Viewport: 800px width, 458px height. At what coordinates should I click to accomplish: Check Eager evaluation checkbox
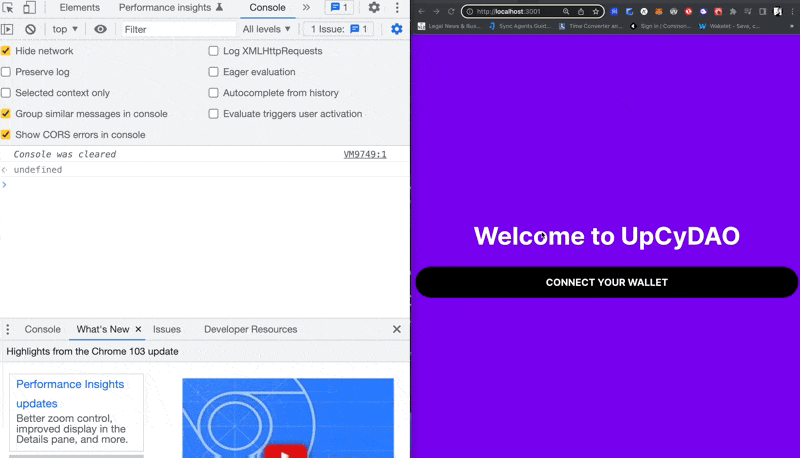213,72
